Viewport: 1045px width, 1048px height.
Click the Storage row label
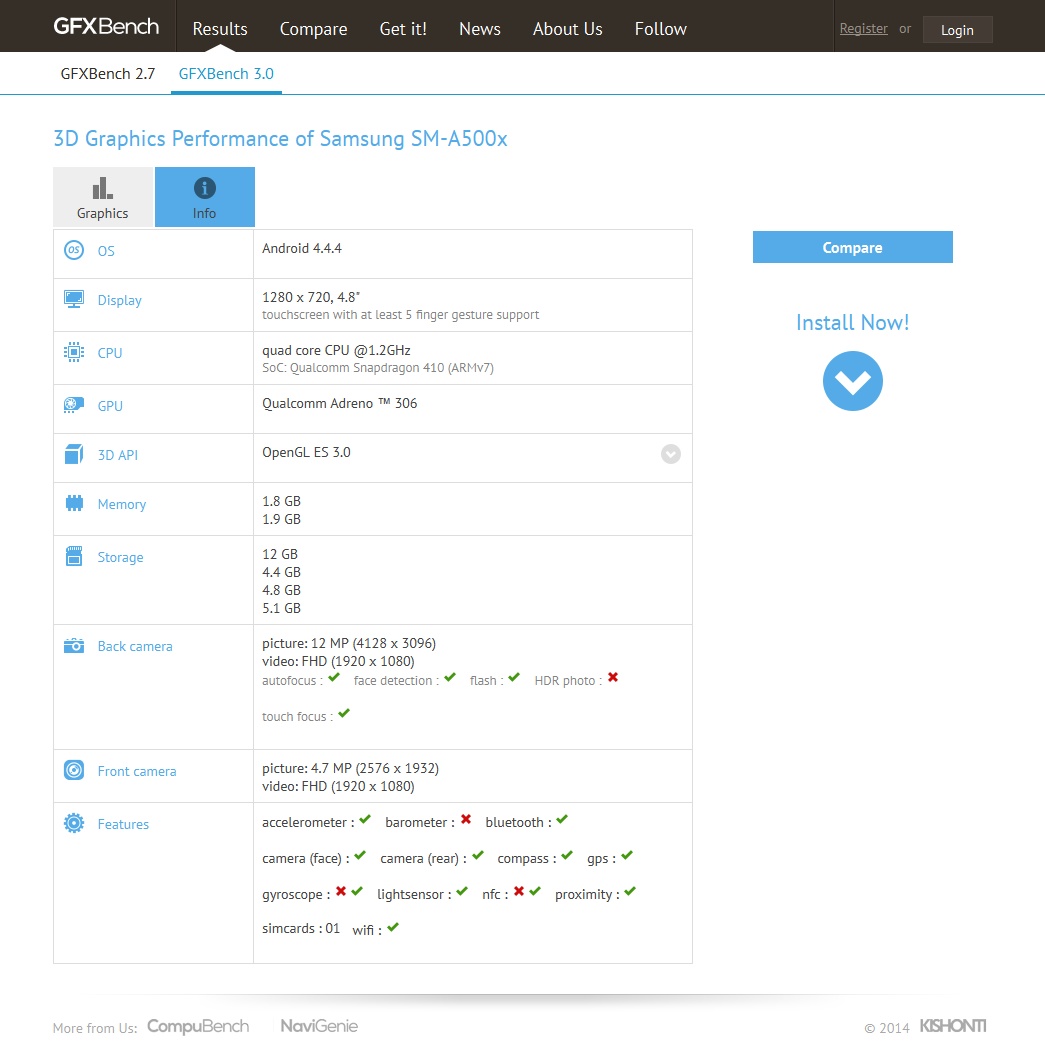120,557
